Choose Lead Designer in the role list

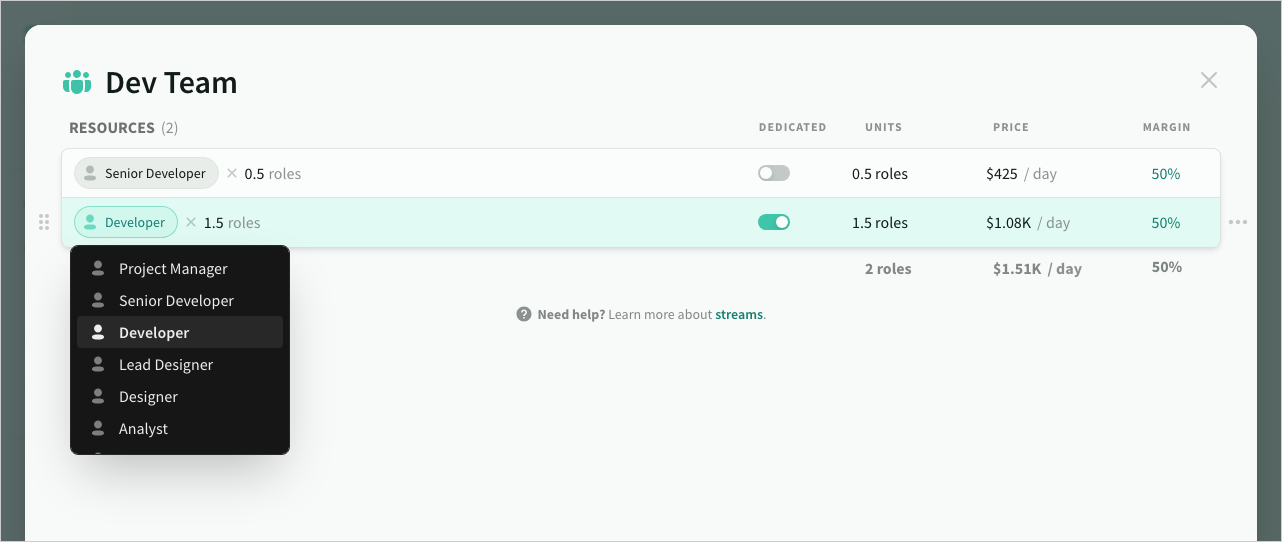(x=166, y=364)
